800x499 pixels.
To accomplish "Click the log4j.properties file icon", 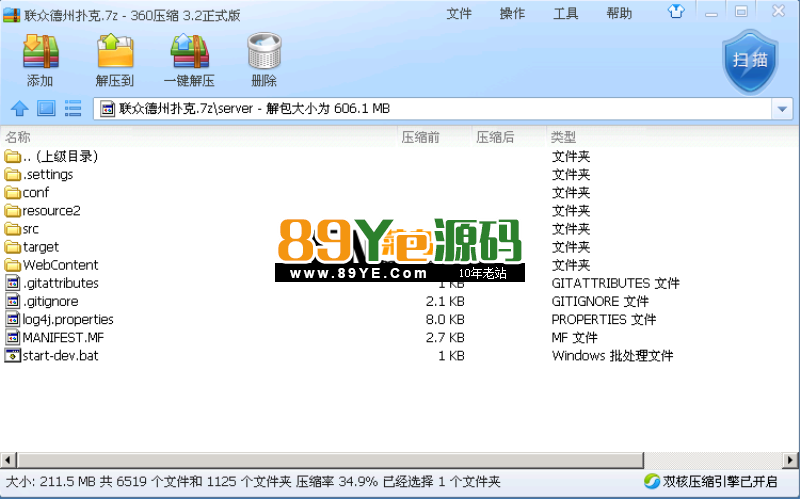I will coord(12,319).
